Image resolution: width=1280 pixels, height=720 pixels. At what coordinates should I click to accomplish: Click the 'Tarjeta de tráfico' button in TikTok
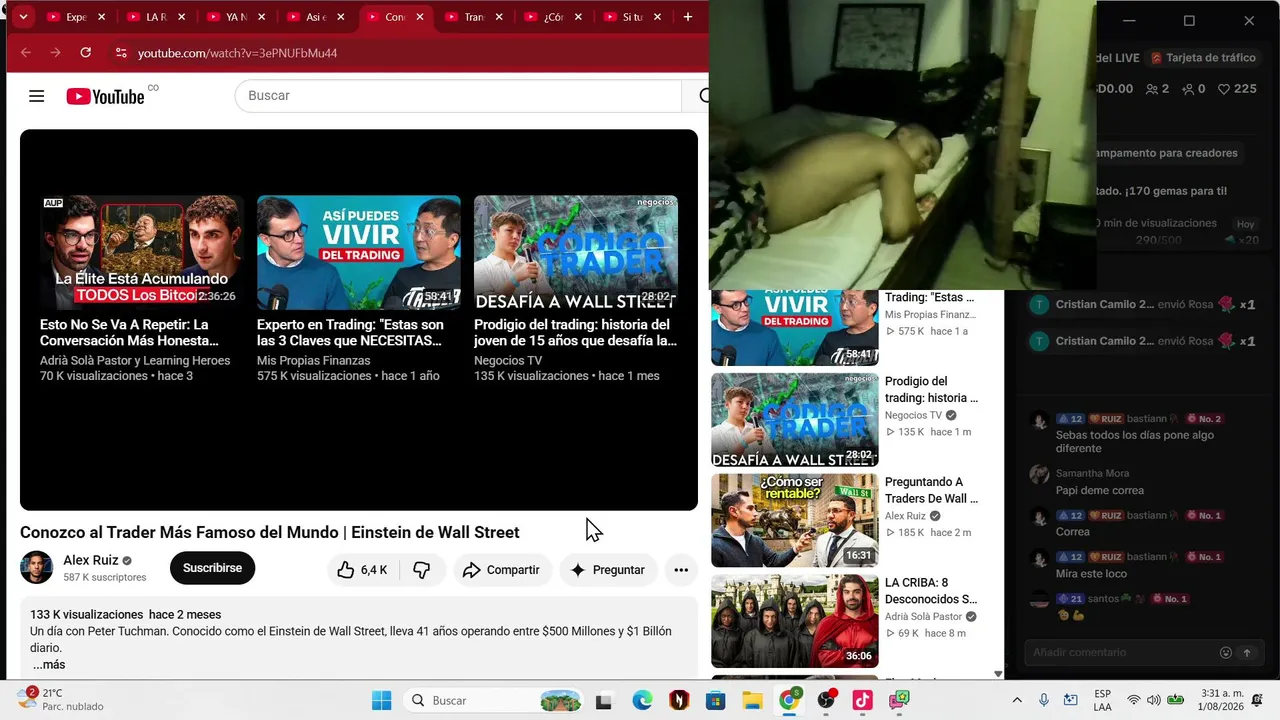pos(1203,58)
